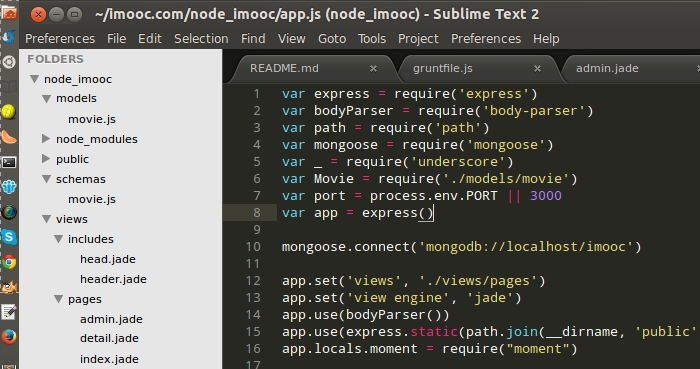The height and width of the screenshot is (369, 700).
Task: Place cursor on './models/movie' string
Action: pyautogui.click(x=504, y=178)
